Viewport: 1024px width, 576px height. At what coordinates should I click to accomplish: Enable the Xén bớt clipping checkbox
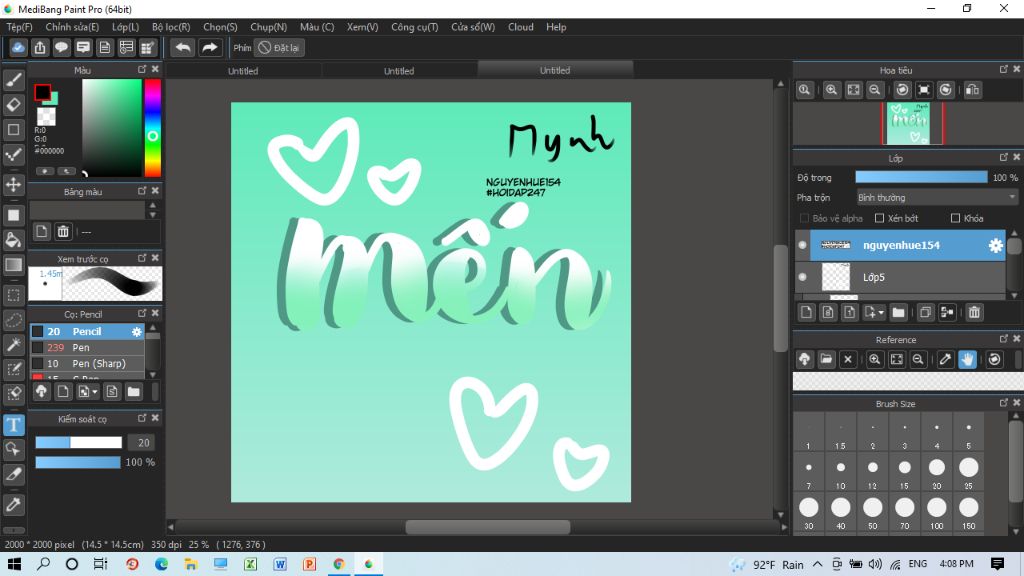click(879, 218)
